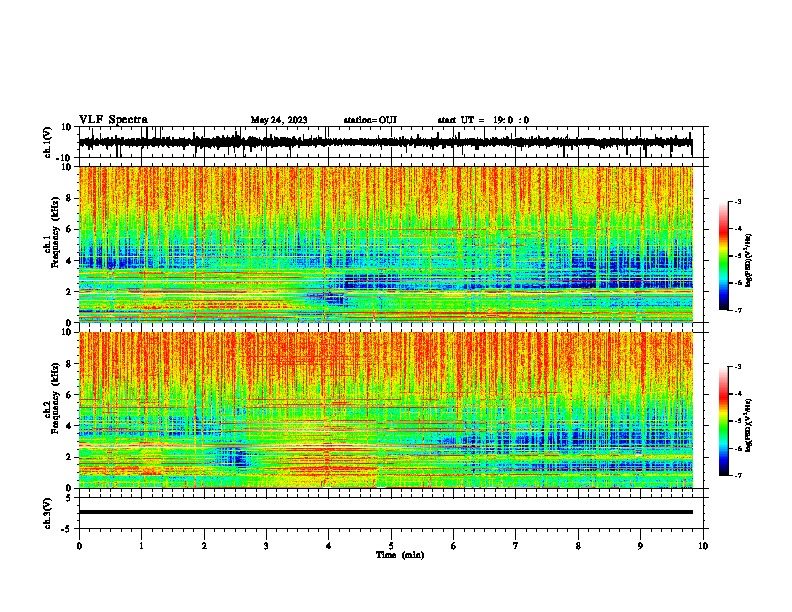The image size is (792, 612).
Task: Click the "station=OUI" label
Action: (x=370, y=120)
